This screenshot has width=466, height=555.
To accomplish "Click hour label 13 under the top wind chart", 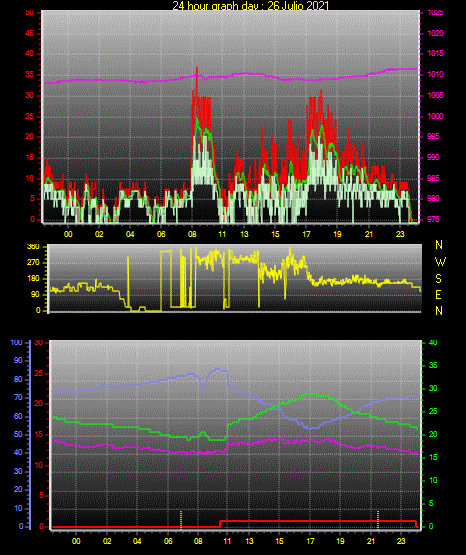I will click(x=244, y=234).
